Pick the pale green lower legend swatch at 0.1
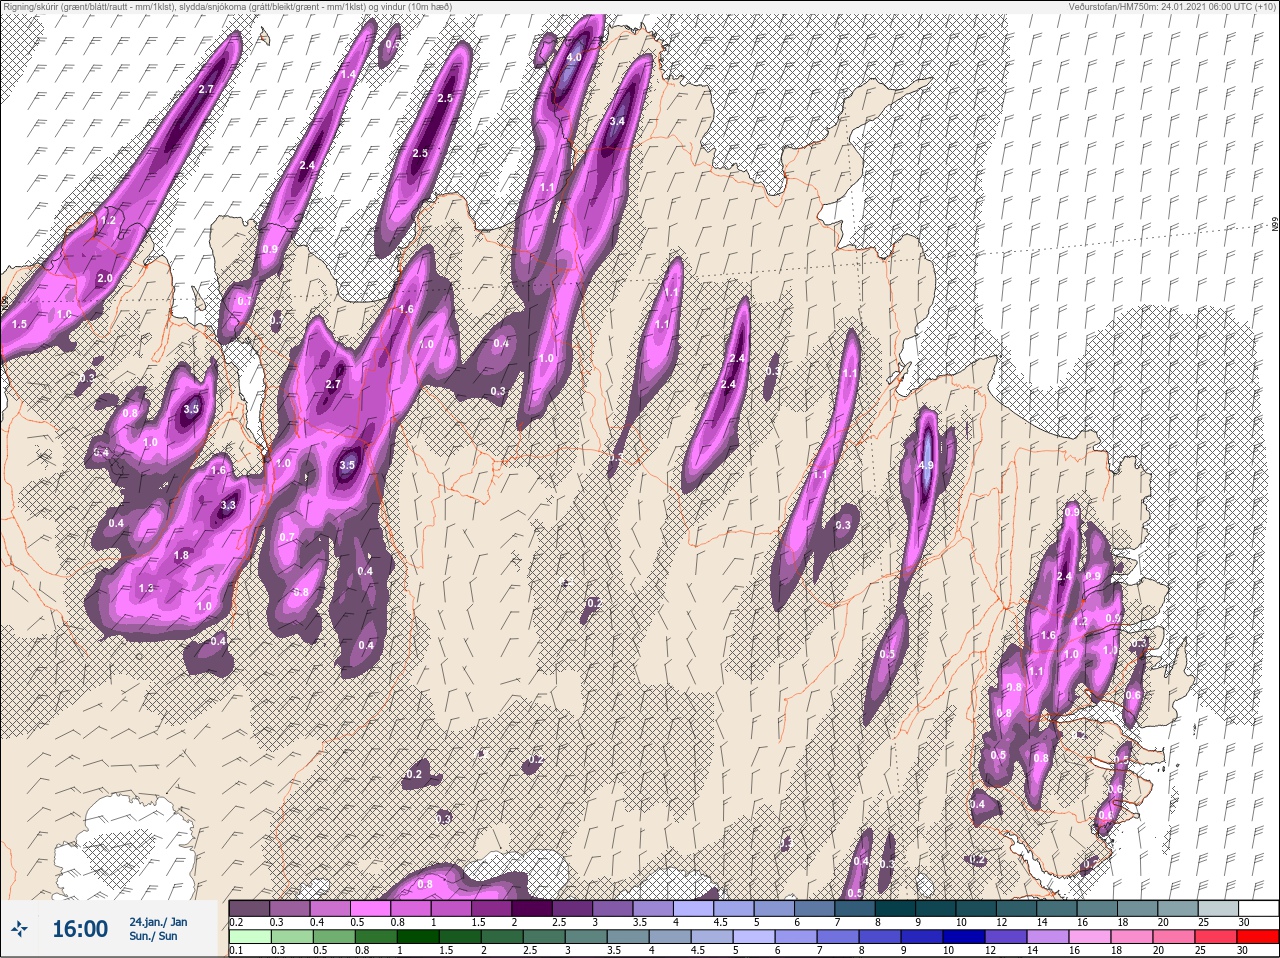The height and width of the screenshot is (958, 1280). pyautogui.click(x=250, y=937)
